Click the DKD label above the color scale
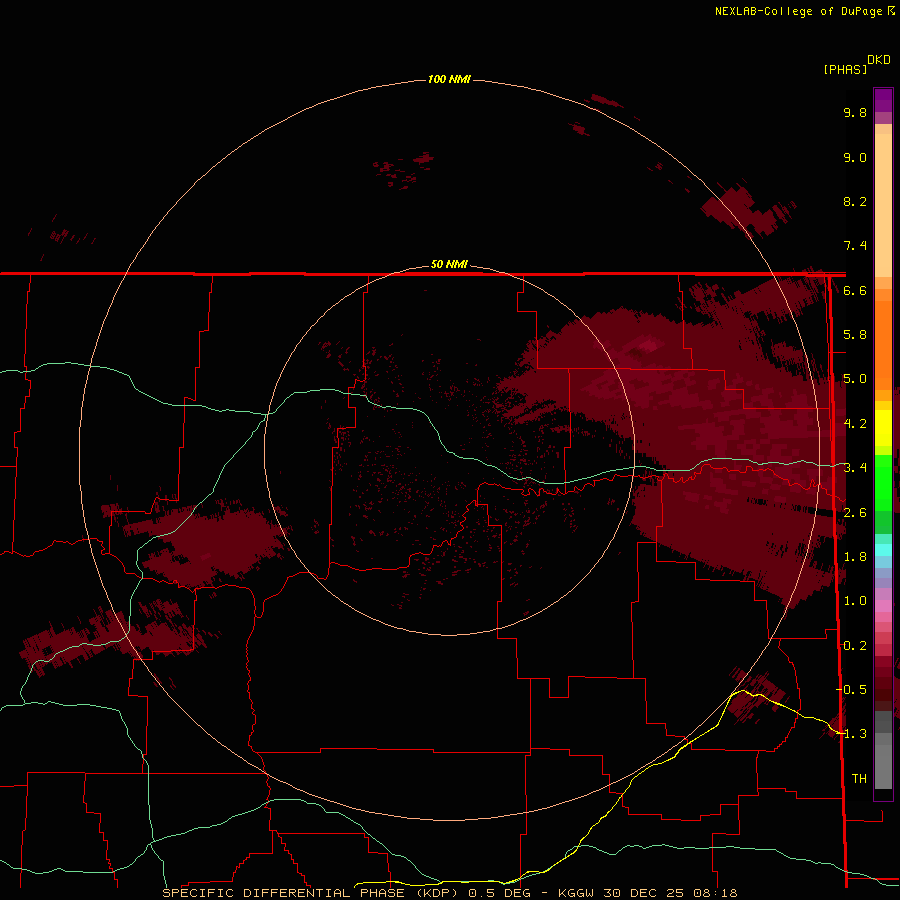900x900 pixels. click(879, 60)
